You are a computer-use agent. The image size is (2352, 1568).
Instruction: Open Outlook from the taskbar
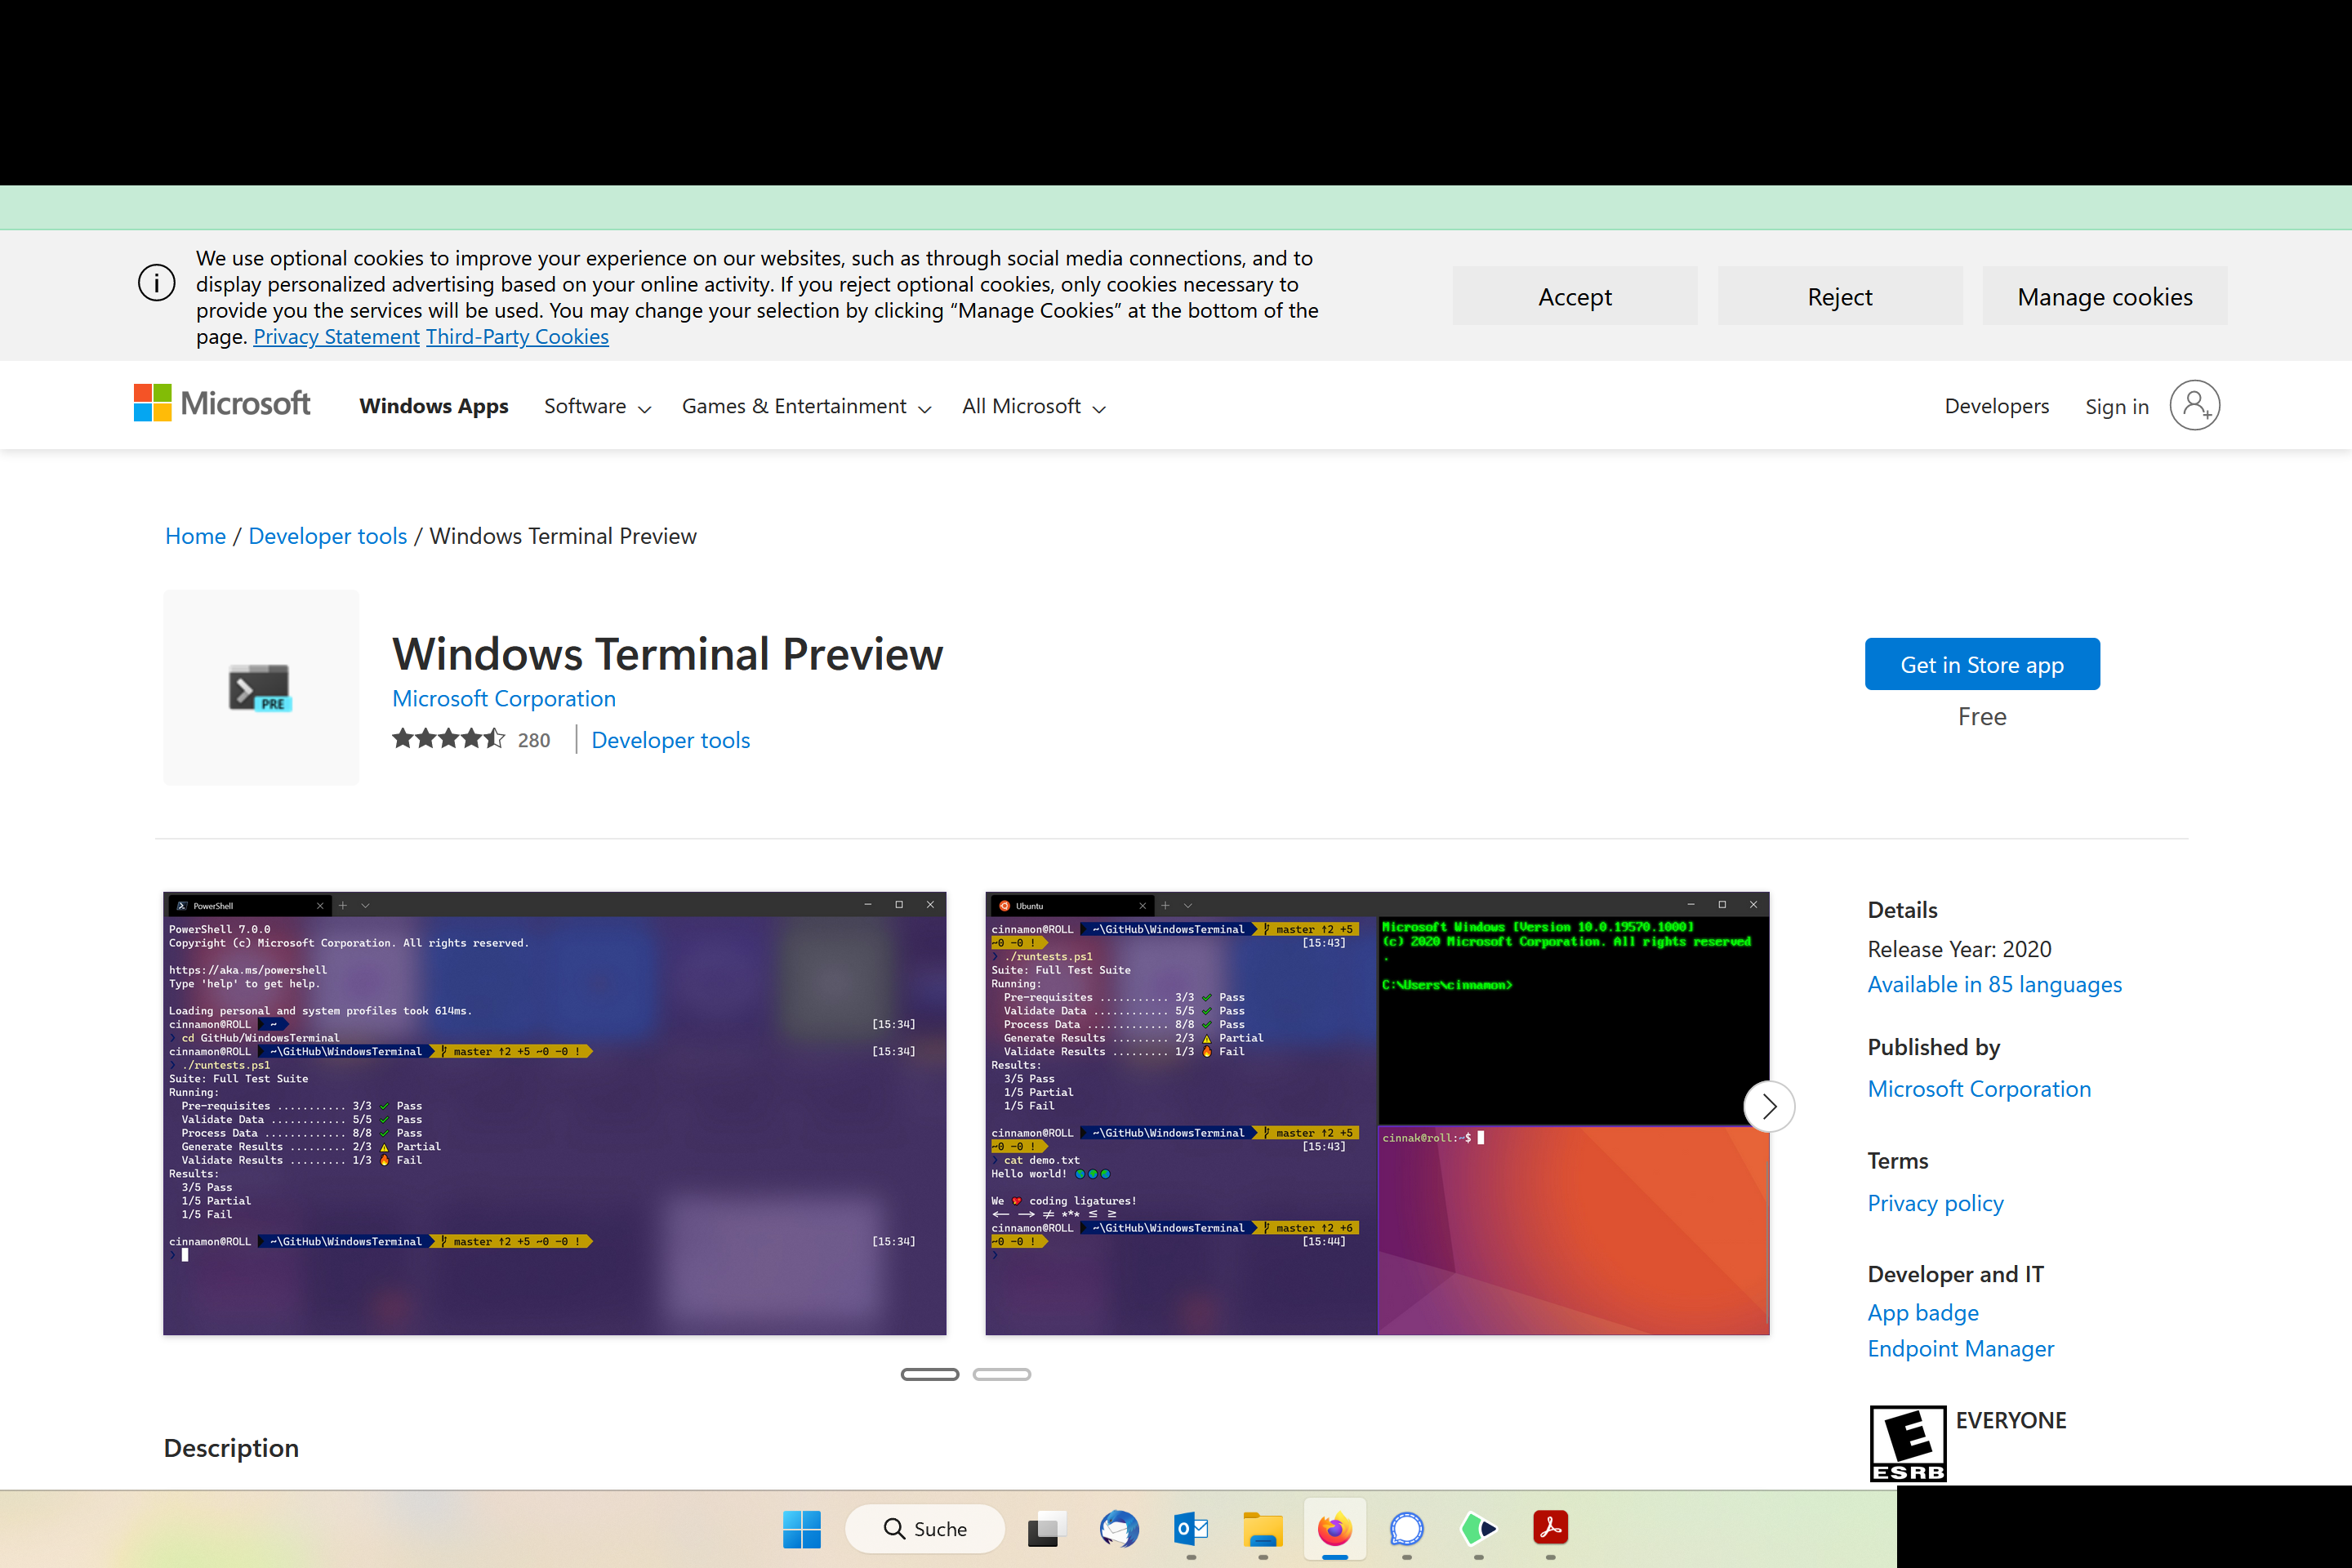(x=1190, y=1529)
